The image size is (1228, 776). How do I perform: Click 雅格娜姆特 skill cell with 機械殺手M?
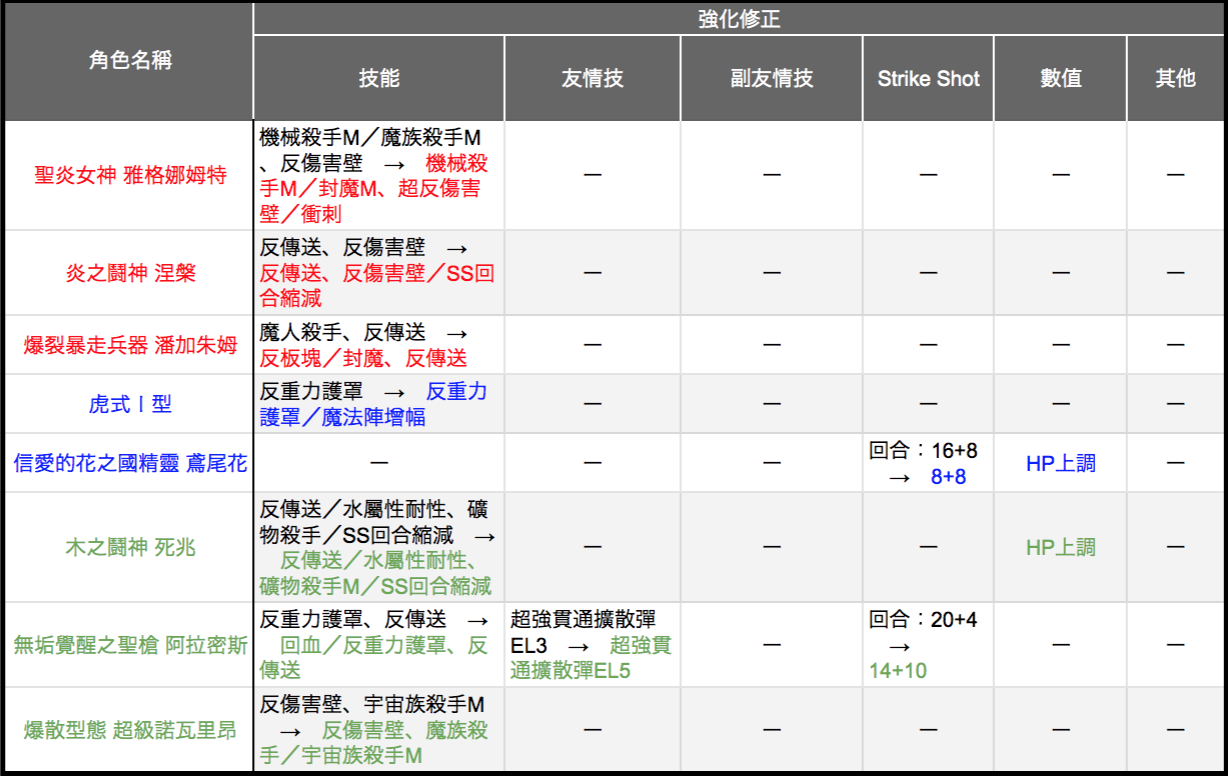click(378, 176)
